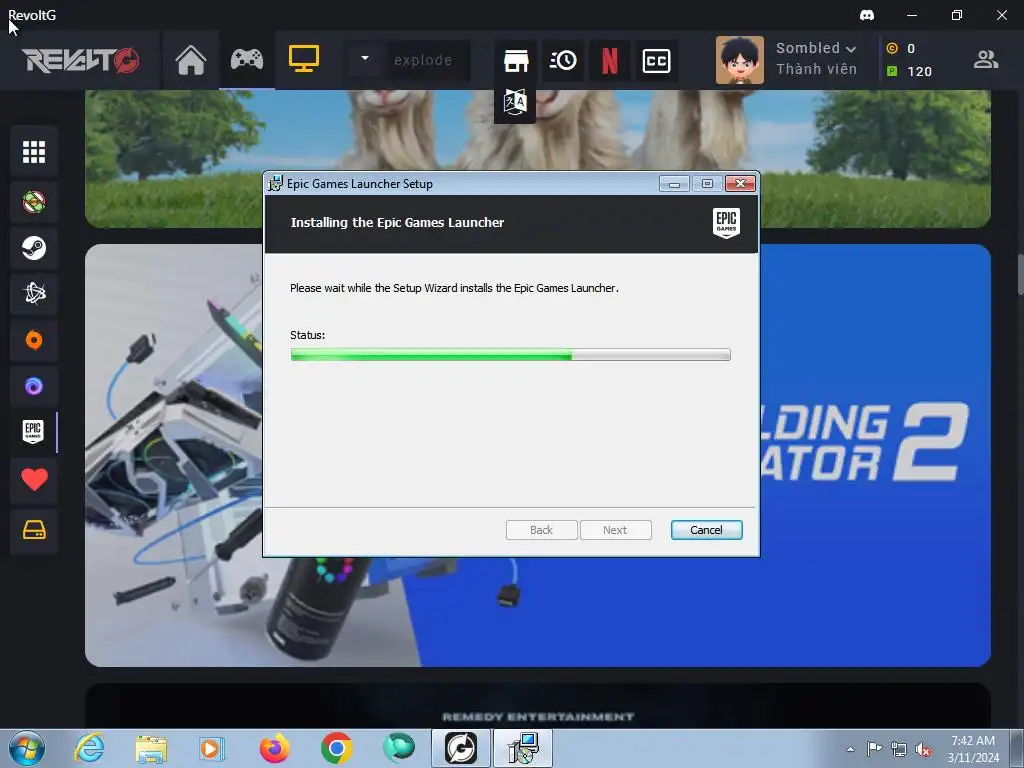Screen dimensions: 1024x768
Task: Open the Steam launcher in sidebar
Action: click(x=34, y=248)
